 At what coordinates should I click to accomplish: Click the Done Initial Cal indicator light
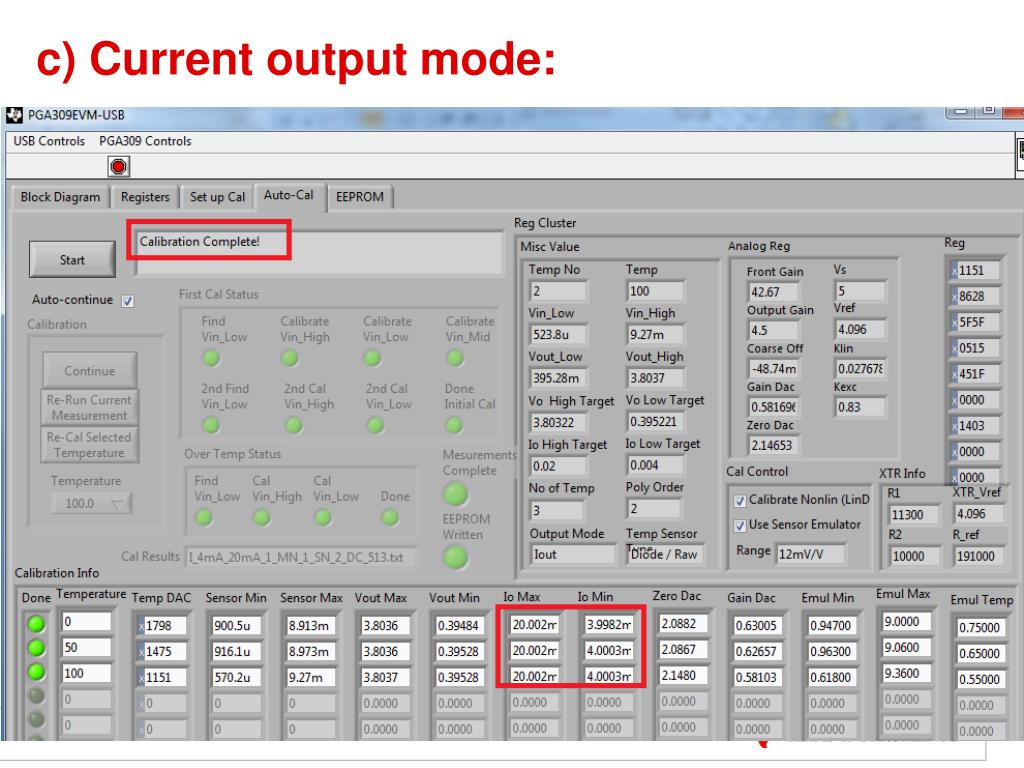pos(454,425)
